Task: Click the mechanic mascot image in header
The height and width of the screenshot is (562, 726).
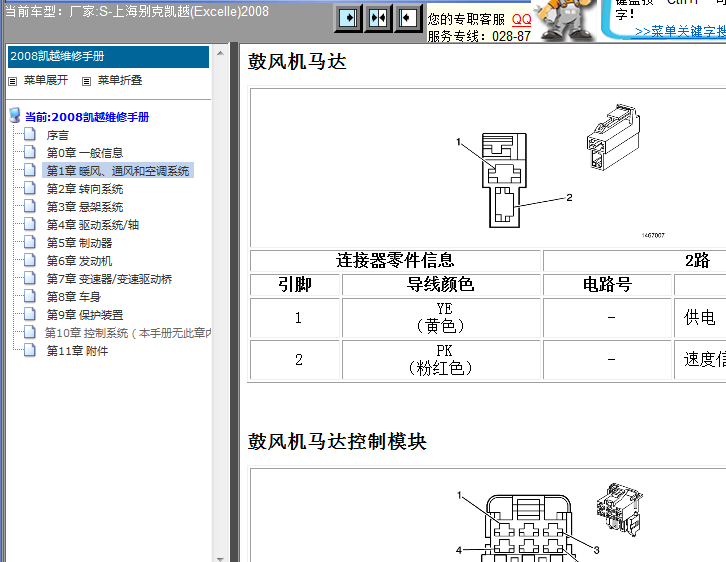Action: pos(566,19)
